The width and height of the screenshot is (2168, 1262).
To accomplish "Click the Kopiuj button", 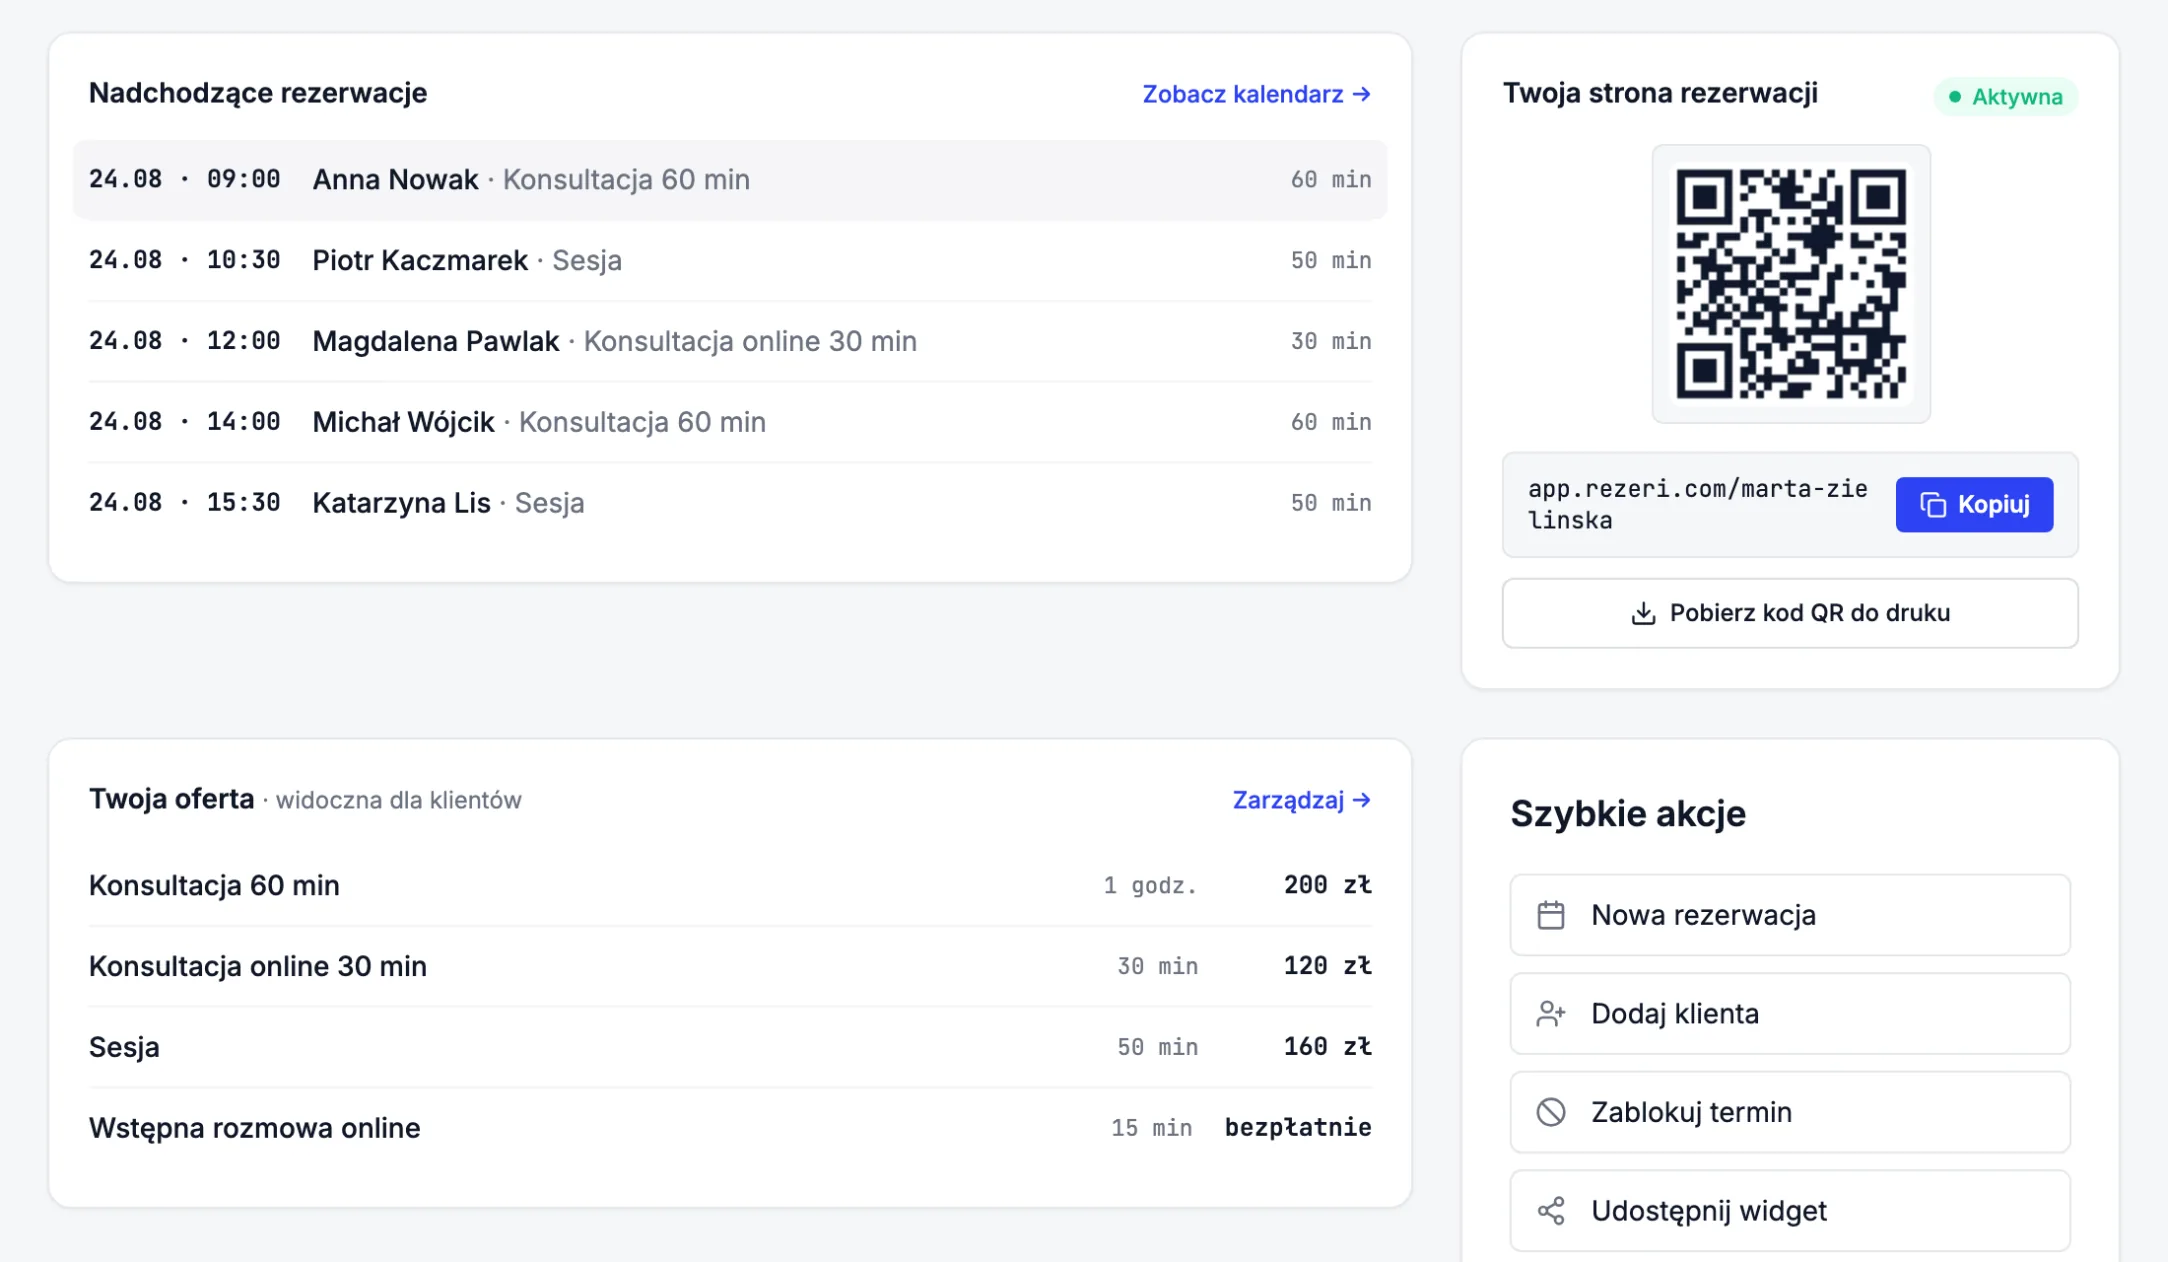I will pyautogui.click(x=1974, y=504).
